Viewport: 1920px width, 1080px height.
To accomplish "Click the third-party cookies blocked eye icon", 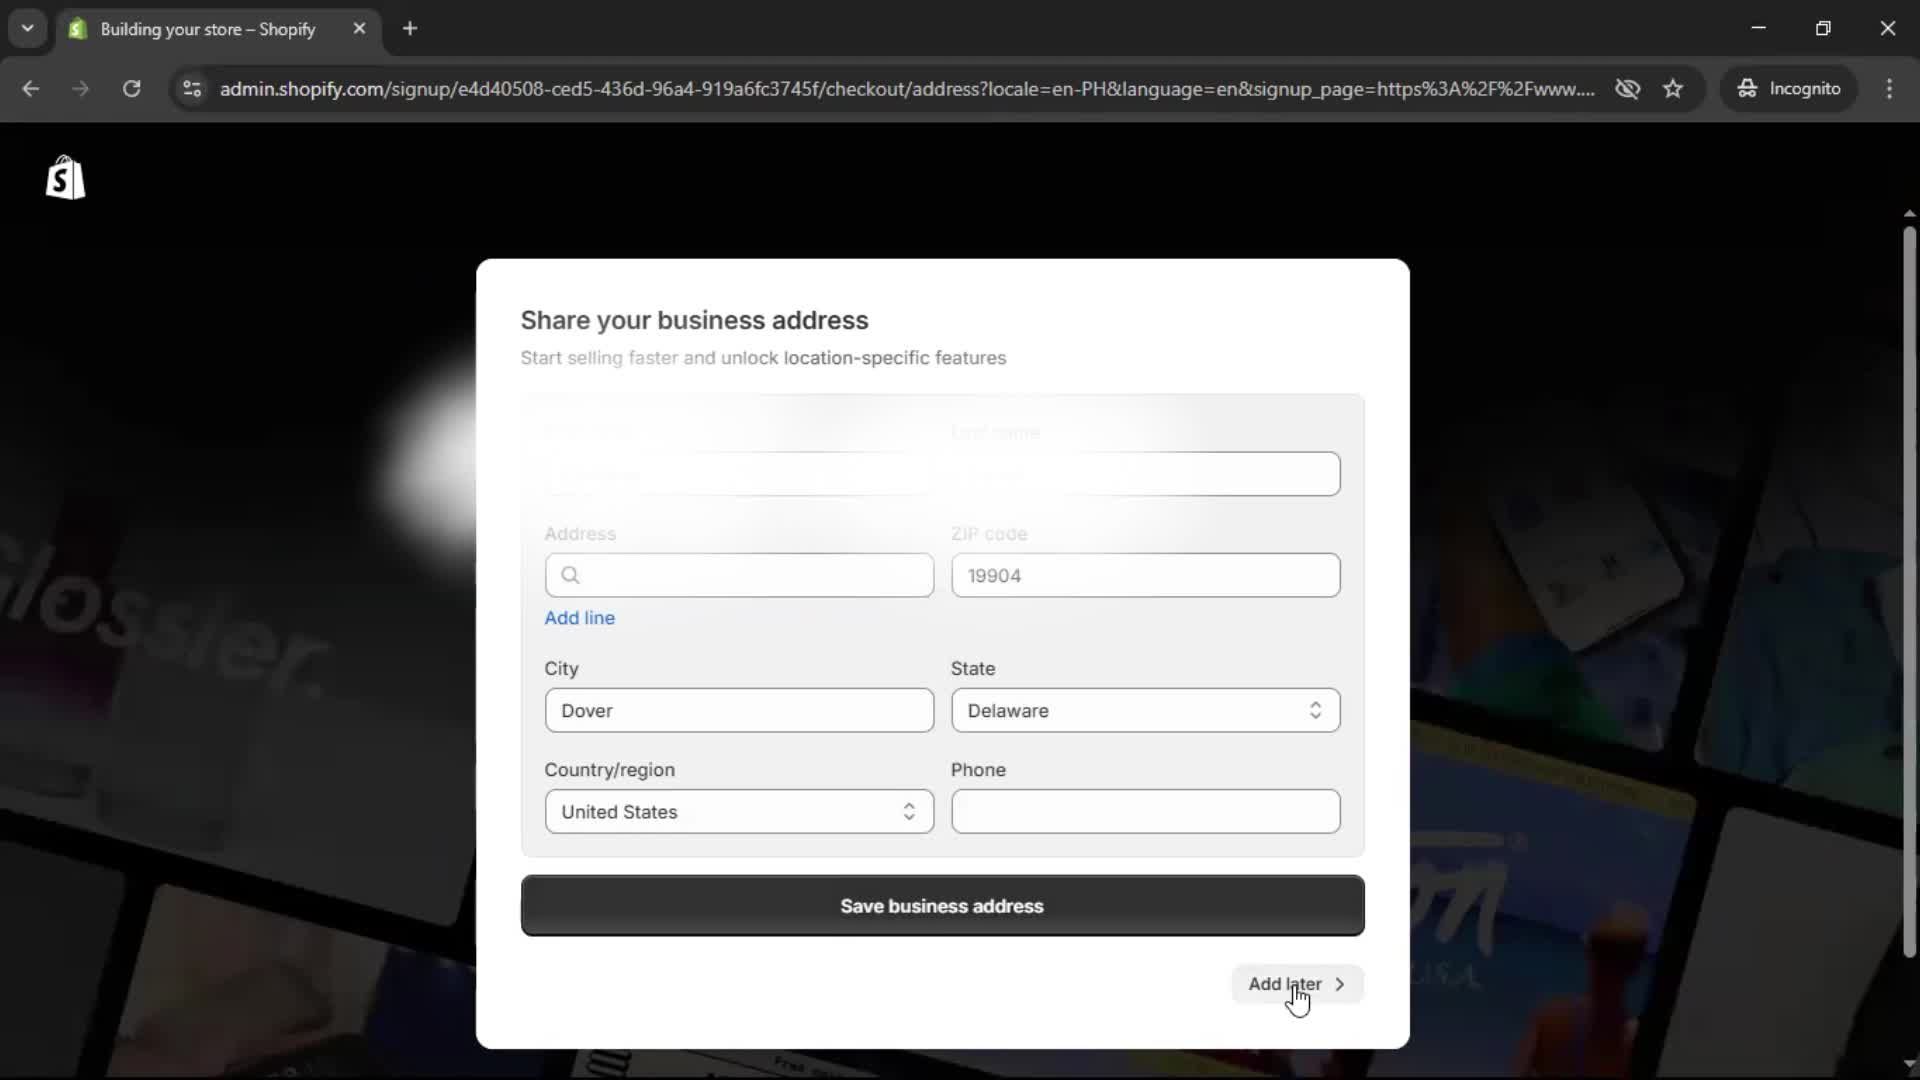I will (x=1627, y=89).
